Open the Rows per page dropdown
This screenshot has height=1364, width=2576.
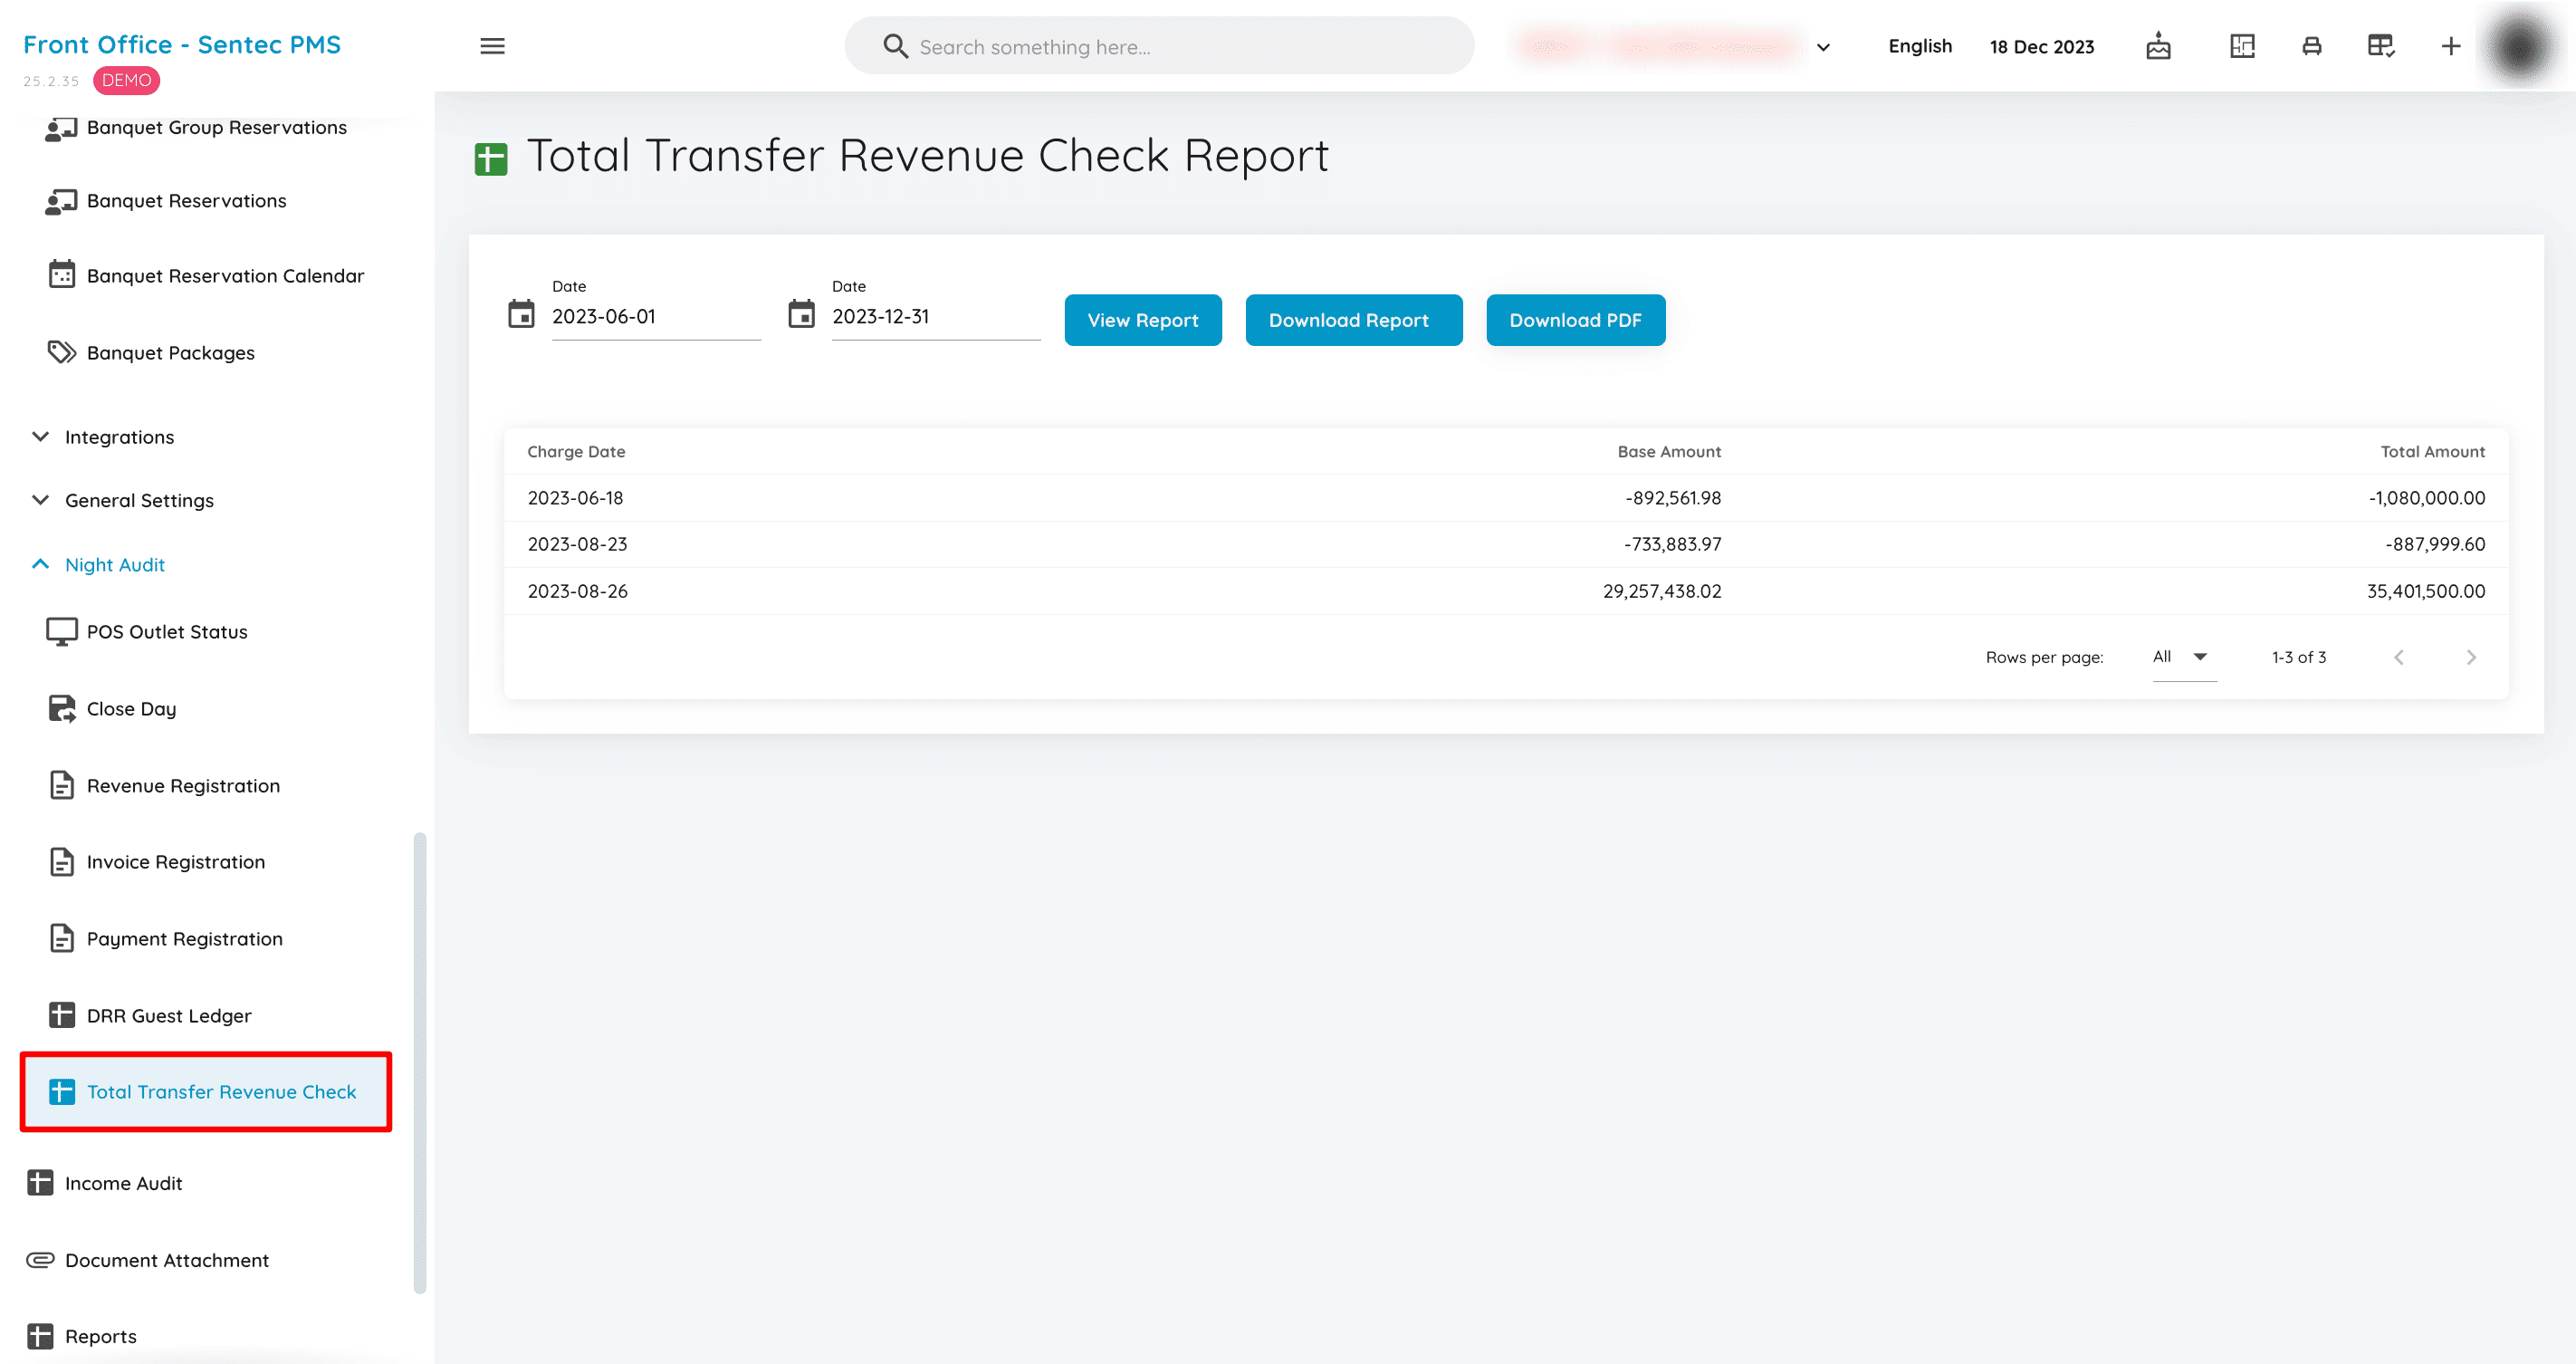pyautogui.click(x=2184, y=657)
